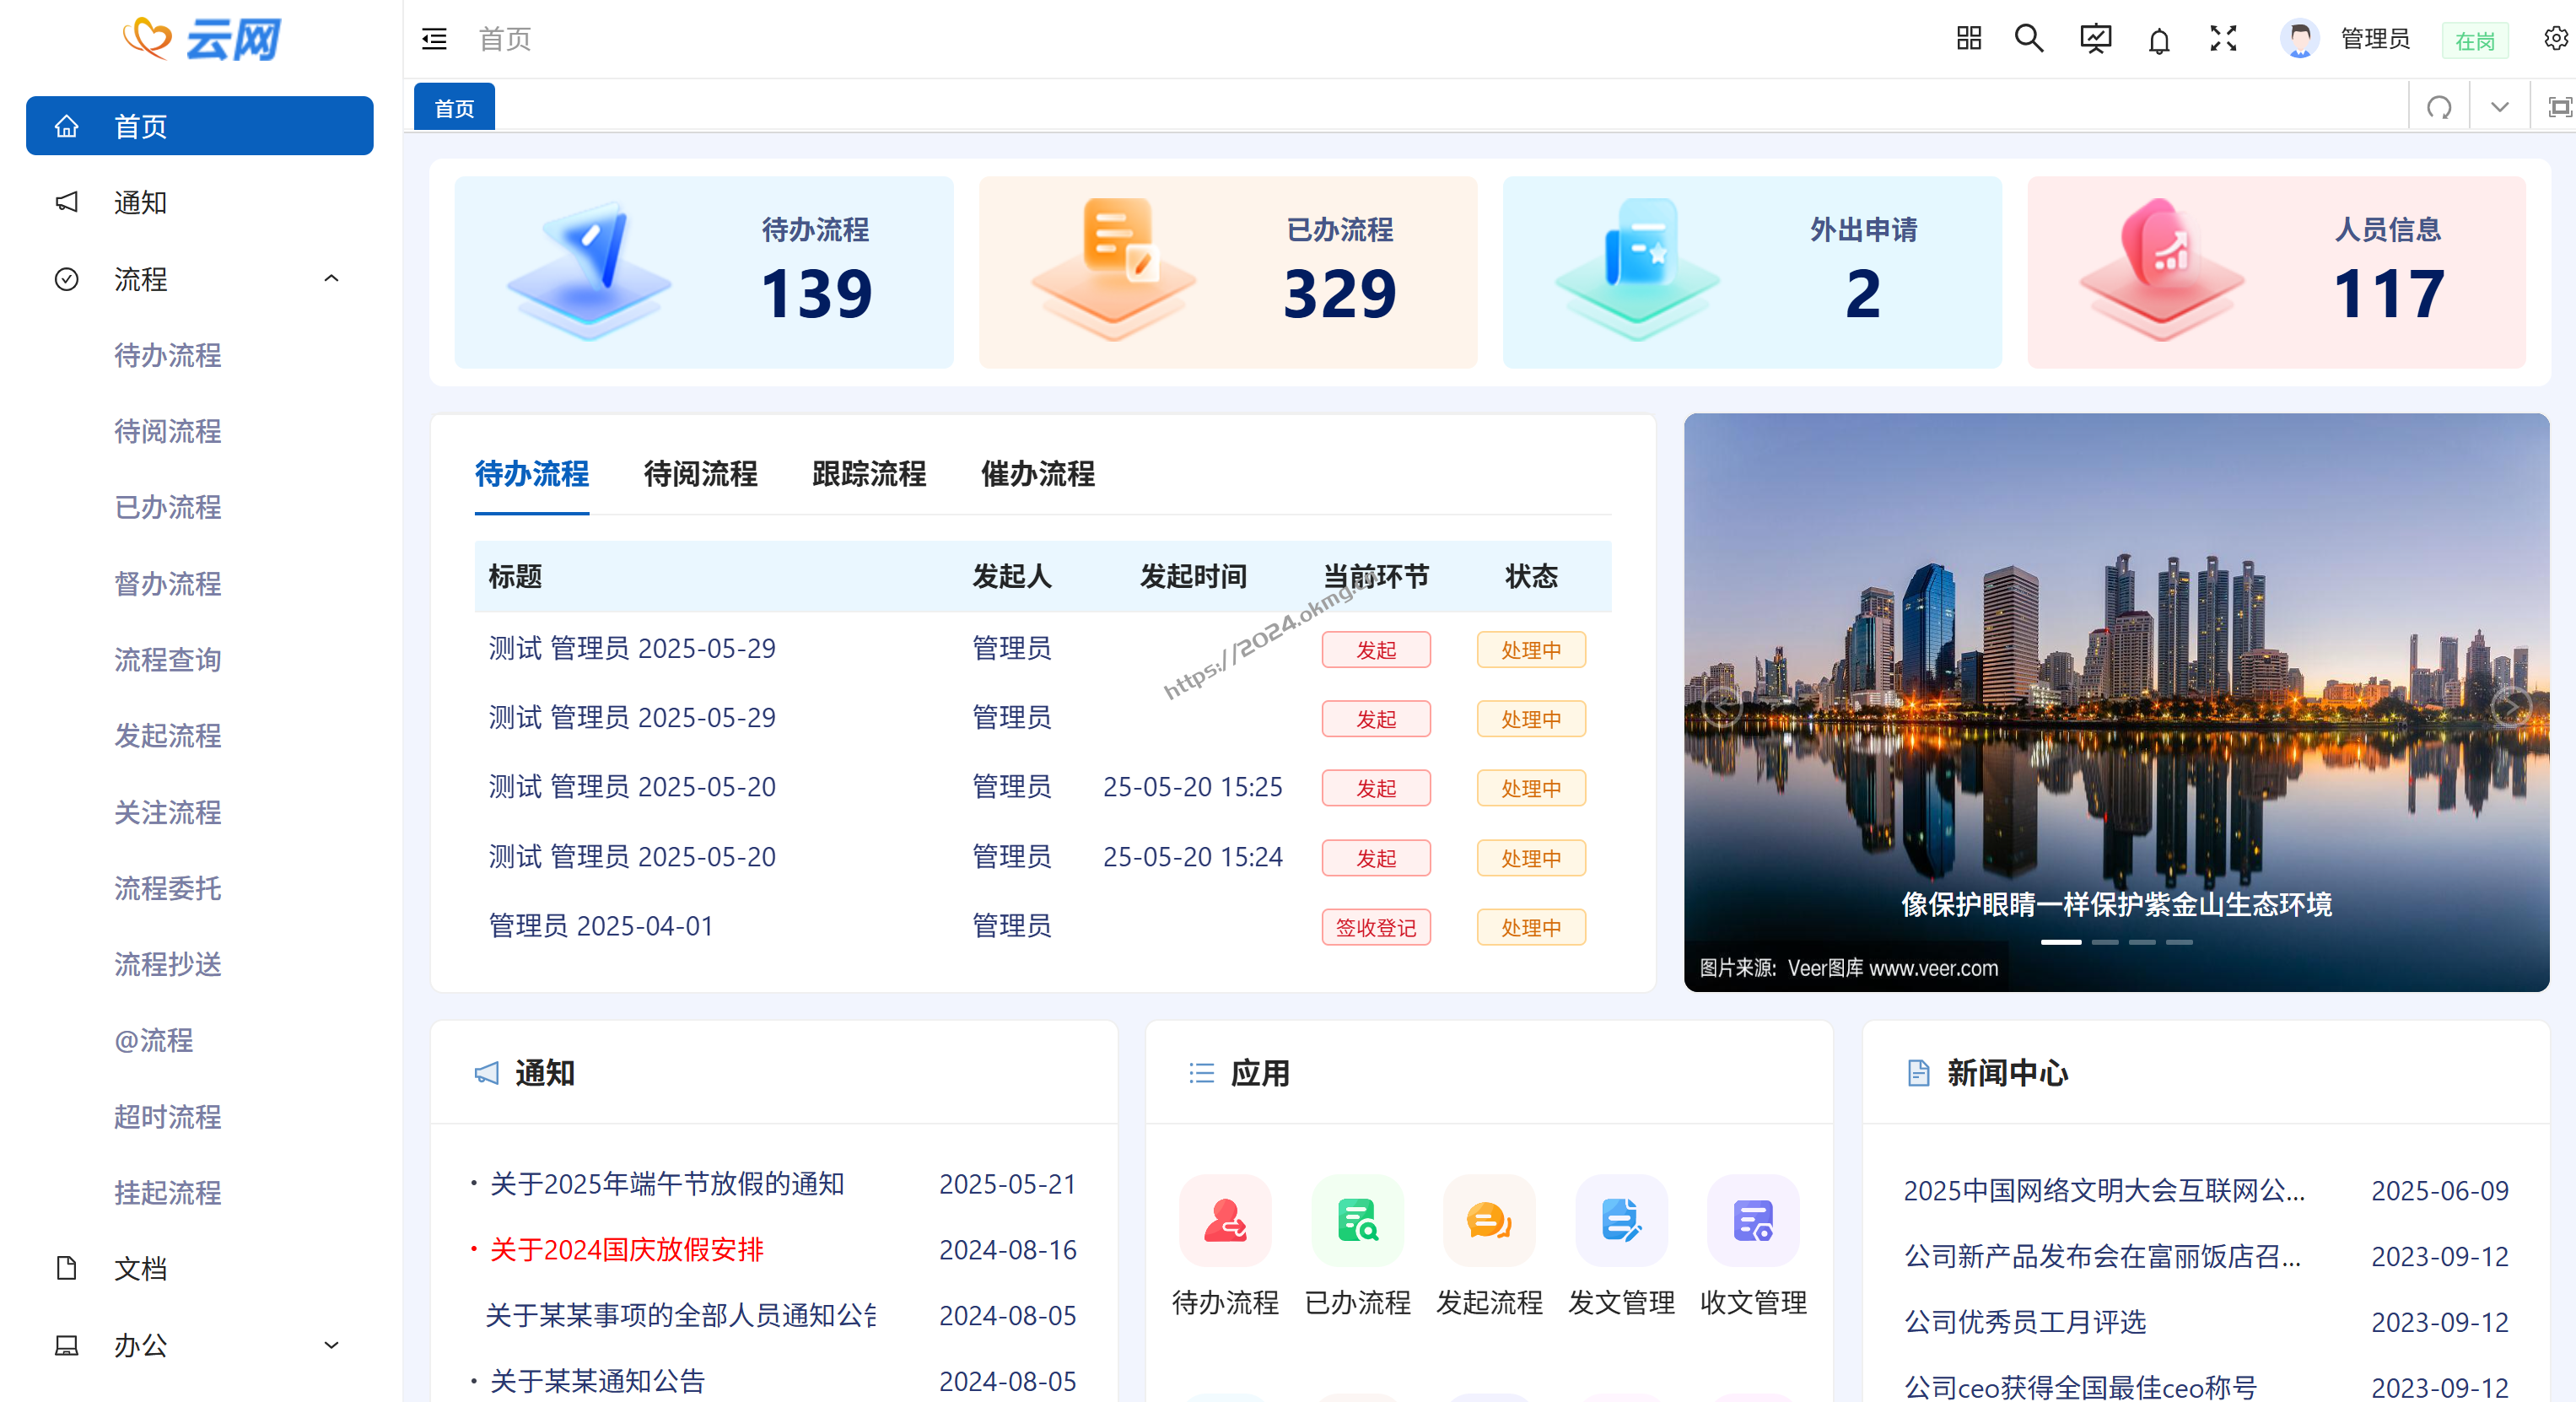The height and width of the screenshot is (1402, 2576).
Task: Enter fullscreen mode via the expand icon
Action: coord(2222,39)
